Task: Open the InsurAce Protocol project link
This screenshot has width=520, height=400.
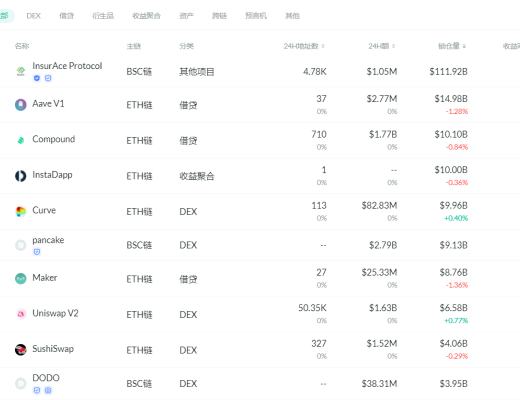Action: point(67,66)
